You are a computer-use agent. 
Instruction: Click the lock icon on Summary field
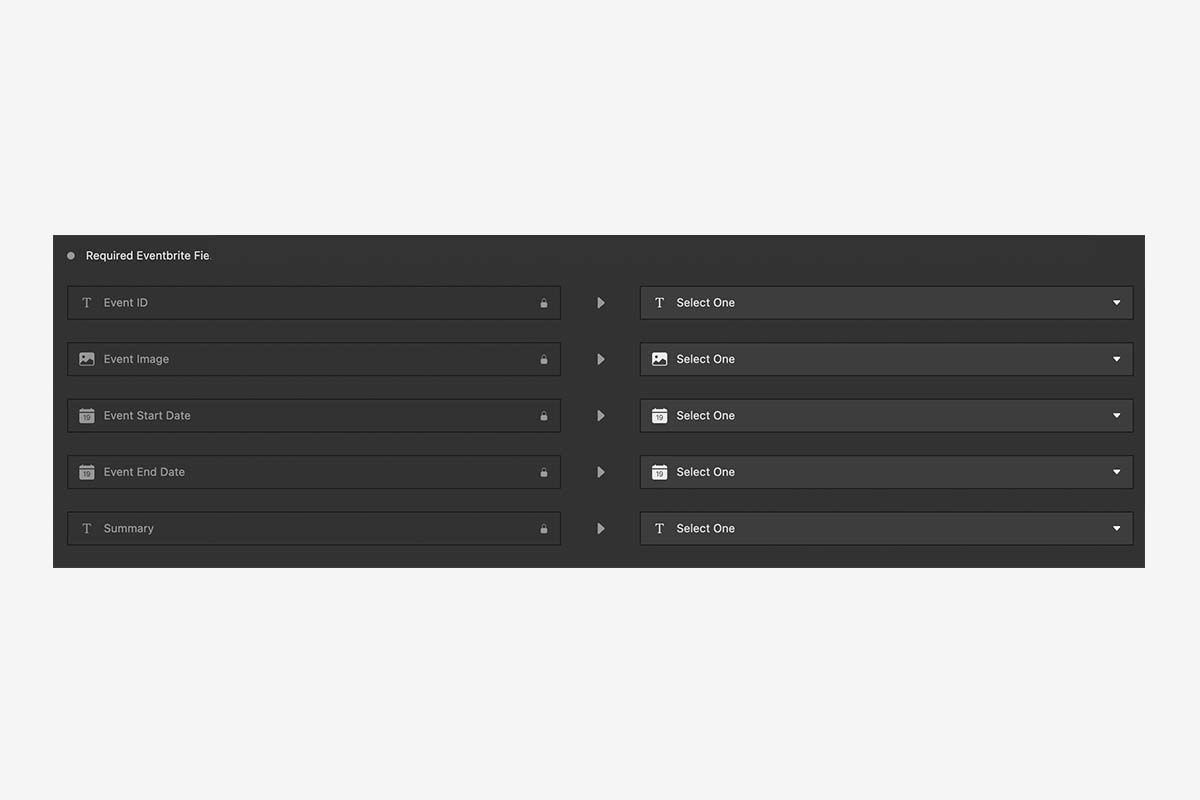[x=544, y=529]
